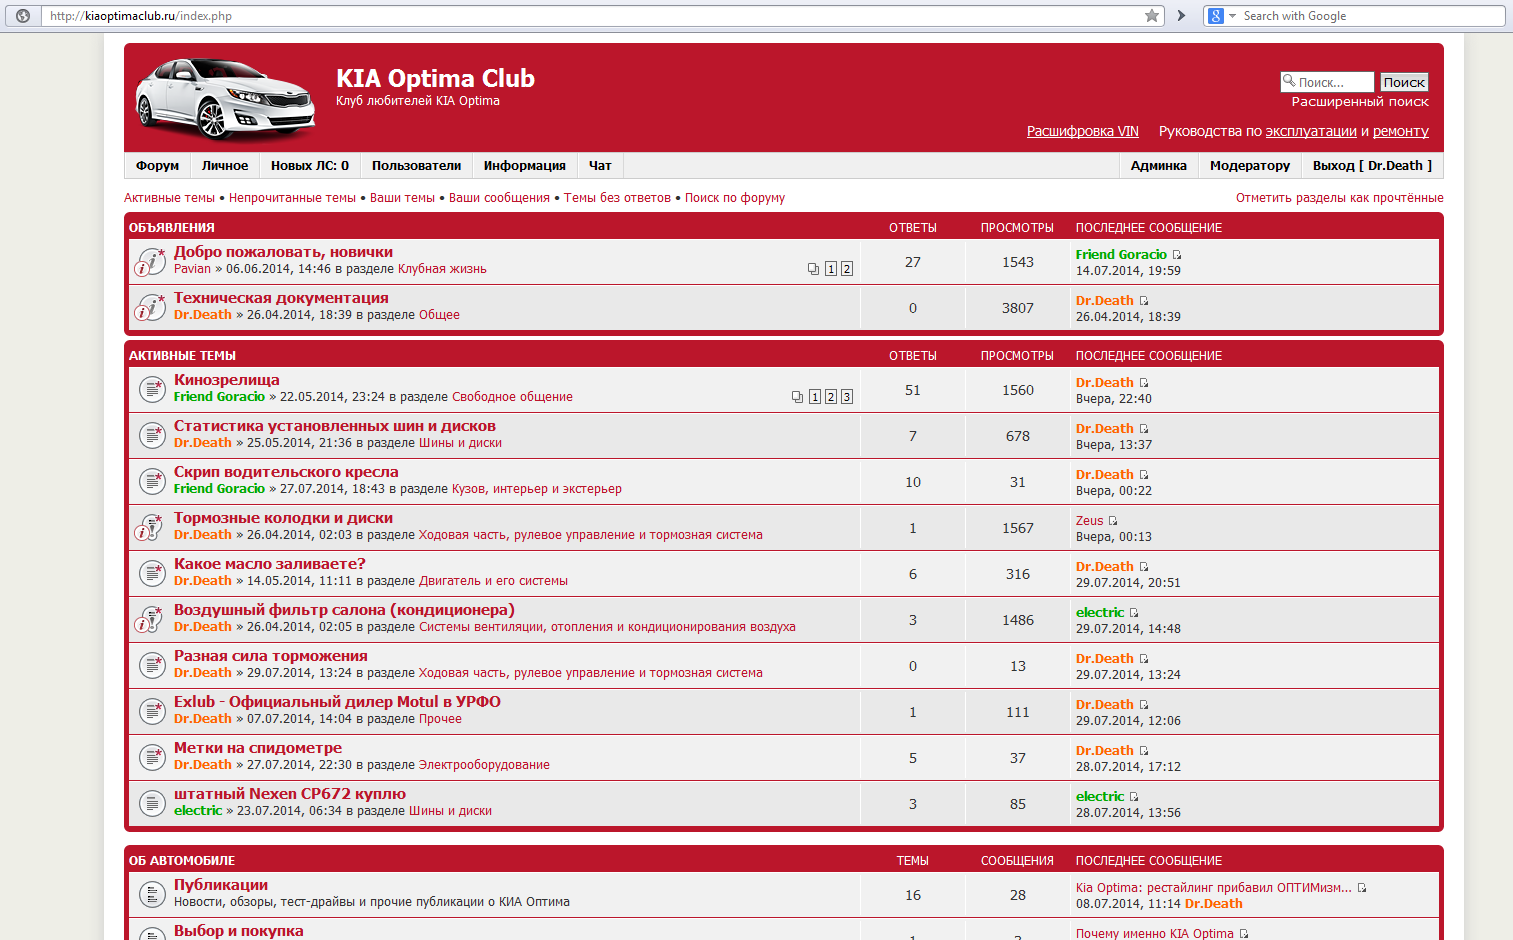Click the Публикации forum section icon
This screenshot has width=1513, height=940.
[151, 894]
